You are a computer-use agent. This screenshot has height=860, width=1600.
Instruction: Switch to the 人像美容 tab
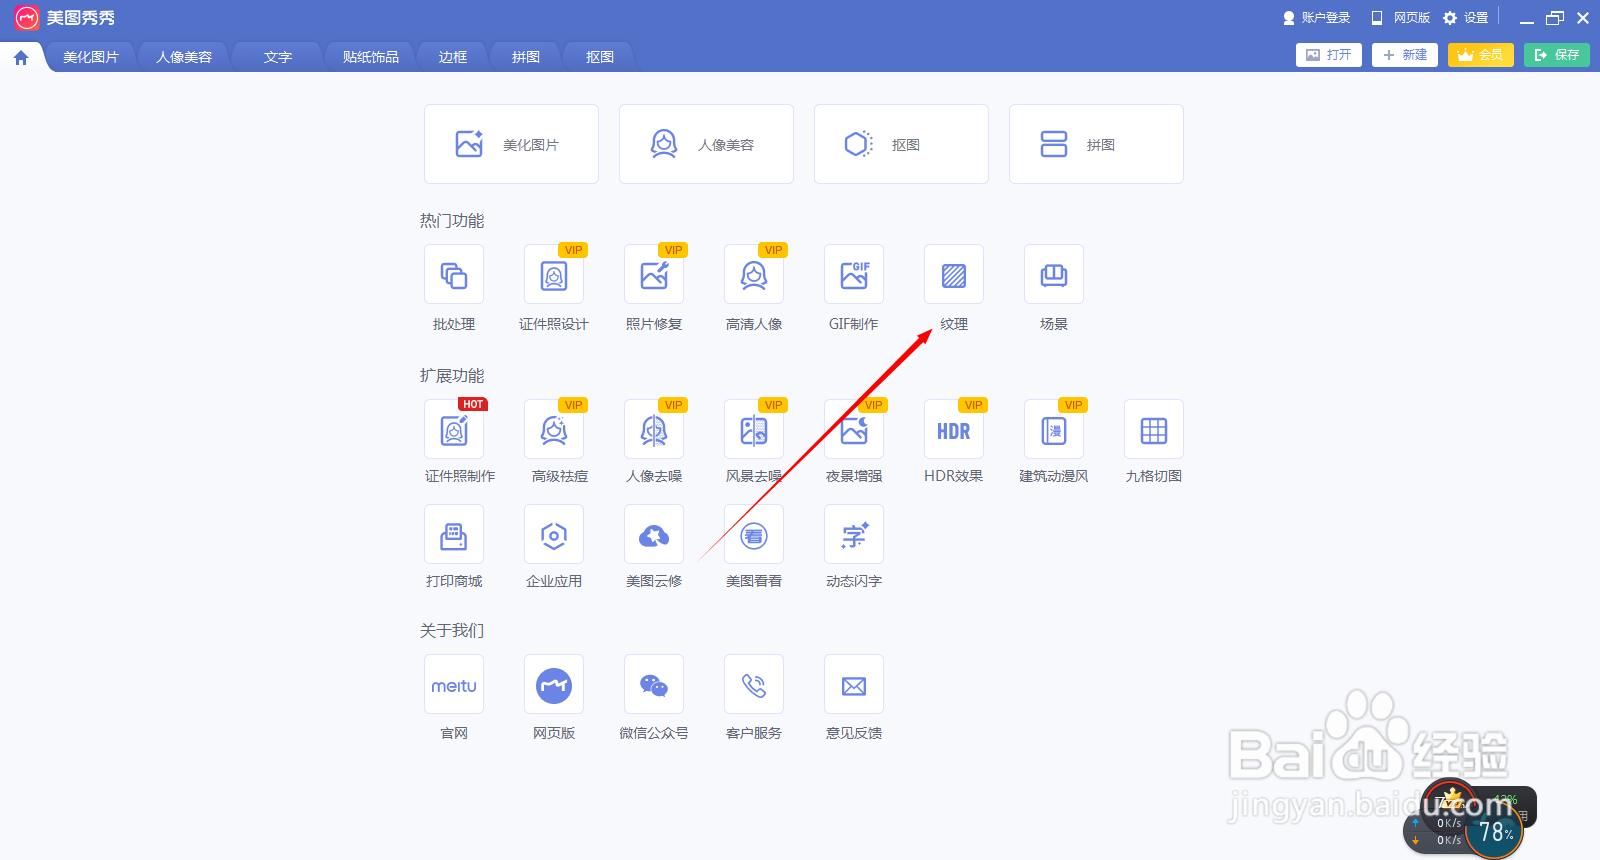184,57
